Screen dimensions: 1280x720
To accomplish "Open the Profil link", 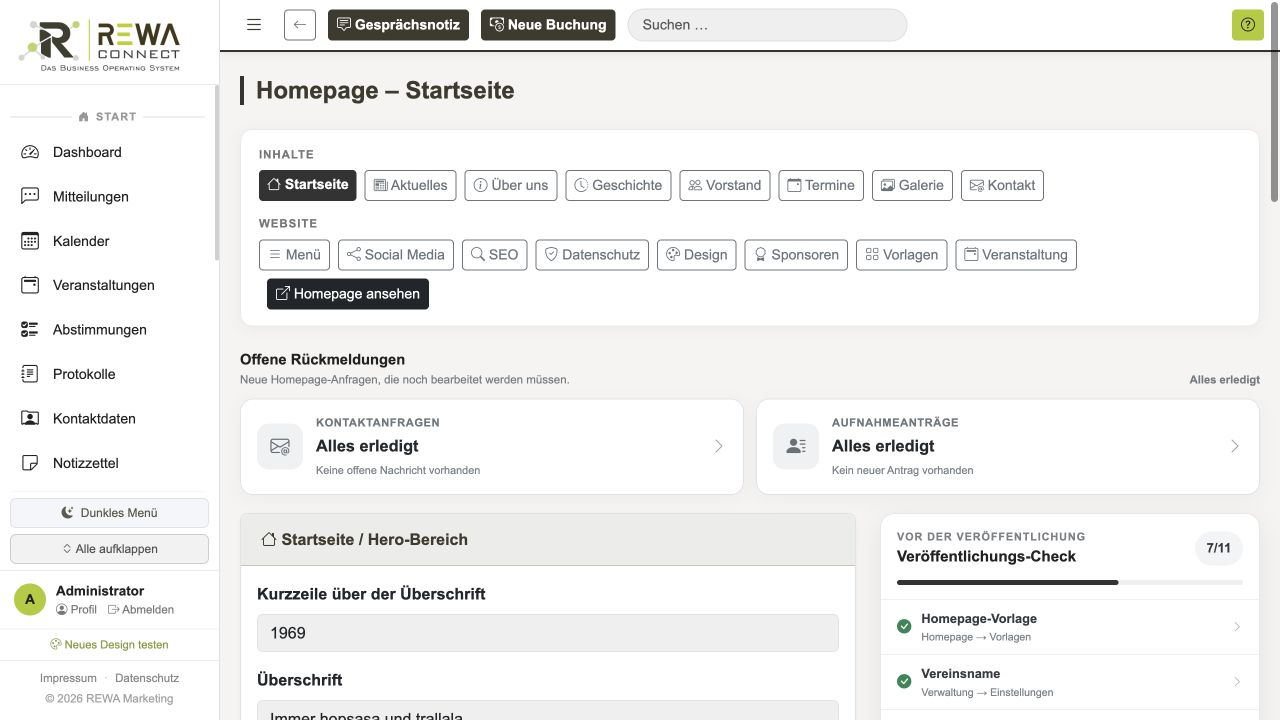I will pyautogui.click(x=77, y=610).
